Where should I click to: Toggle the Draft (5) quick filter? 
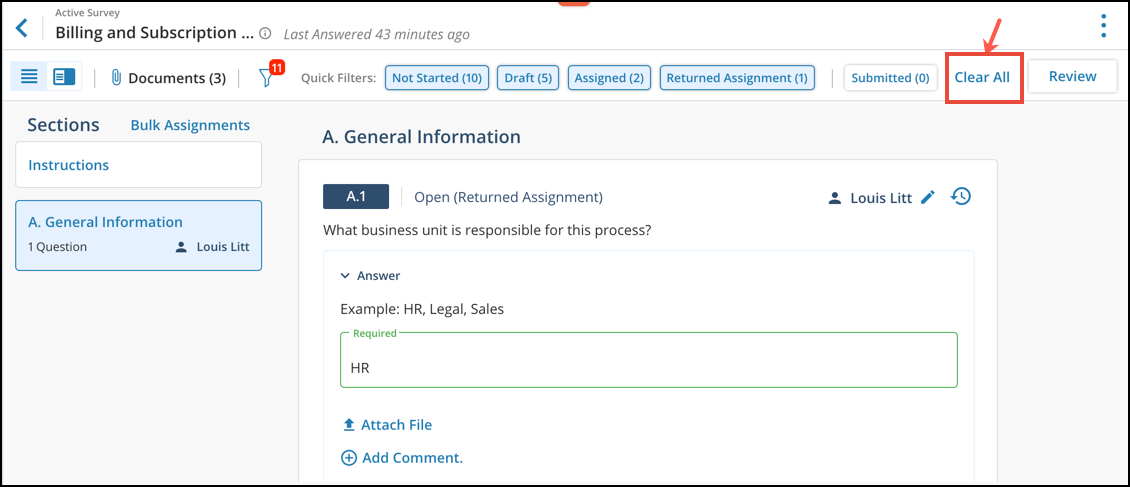tap(528, 78)
